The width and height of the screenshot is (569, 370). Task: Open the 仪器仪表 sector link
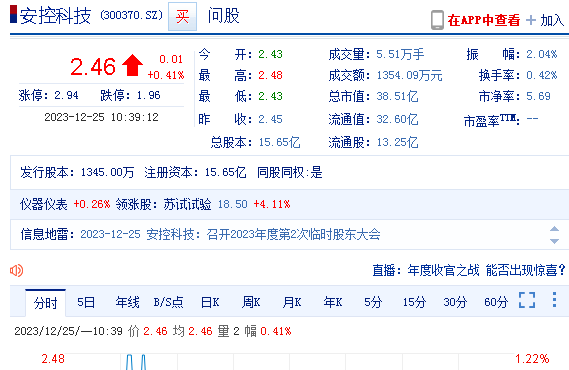(44, 204)
